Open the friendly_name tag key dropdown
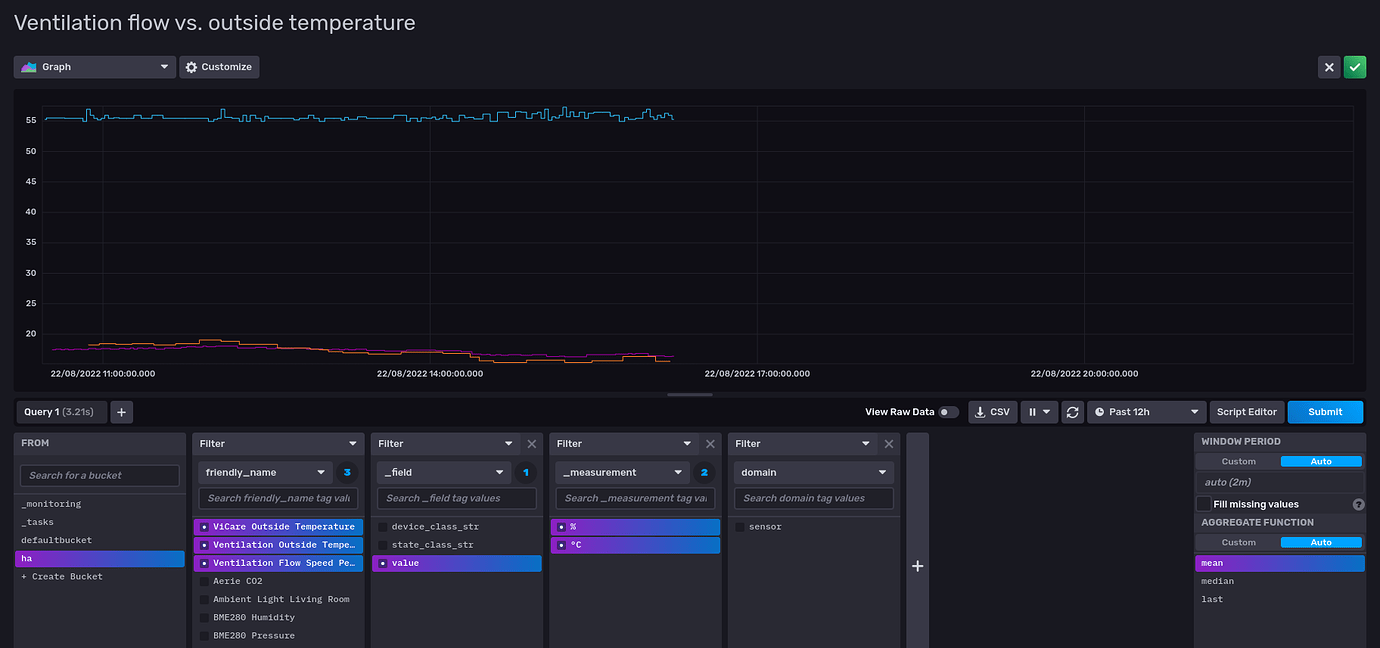The image size is (1380, 648). click(x=265, y=472)
